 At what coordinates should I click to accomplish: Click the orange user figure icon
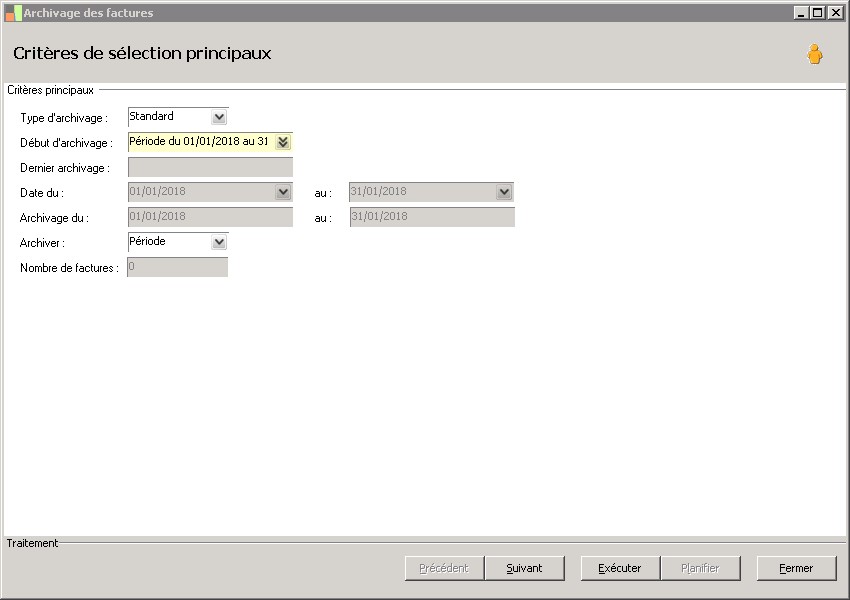click(814, 54)
